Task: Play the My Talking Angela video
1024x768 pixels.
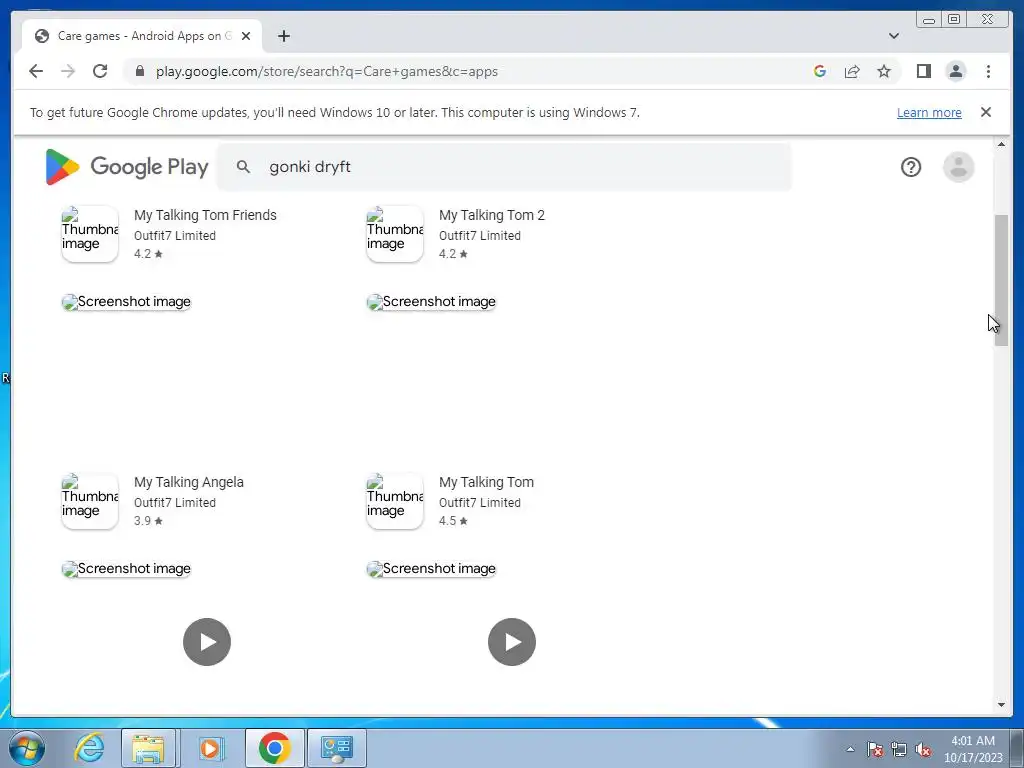Action: pos(207,642)
